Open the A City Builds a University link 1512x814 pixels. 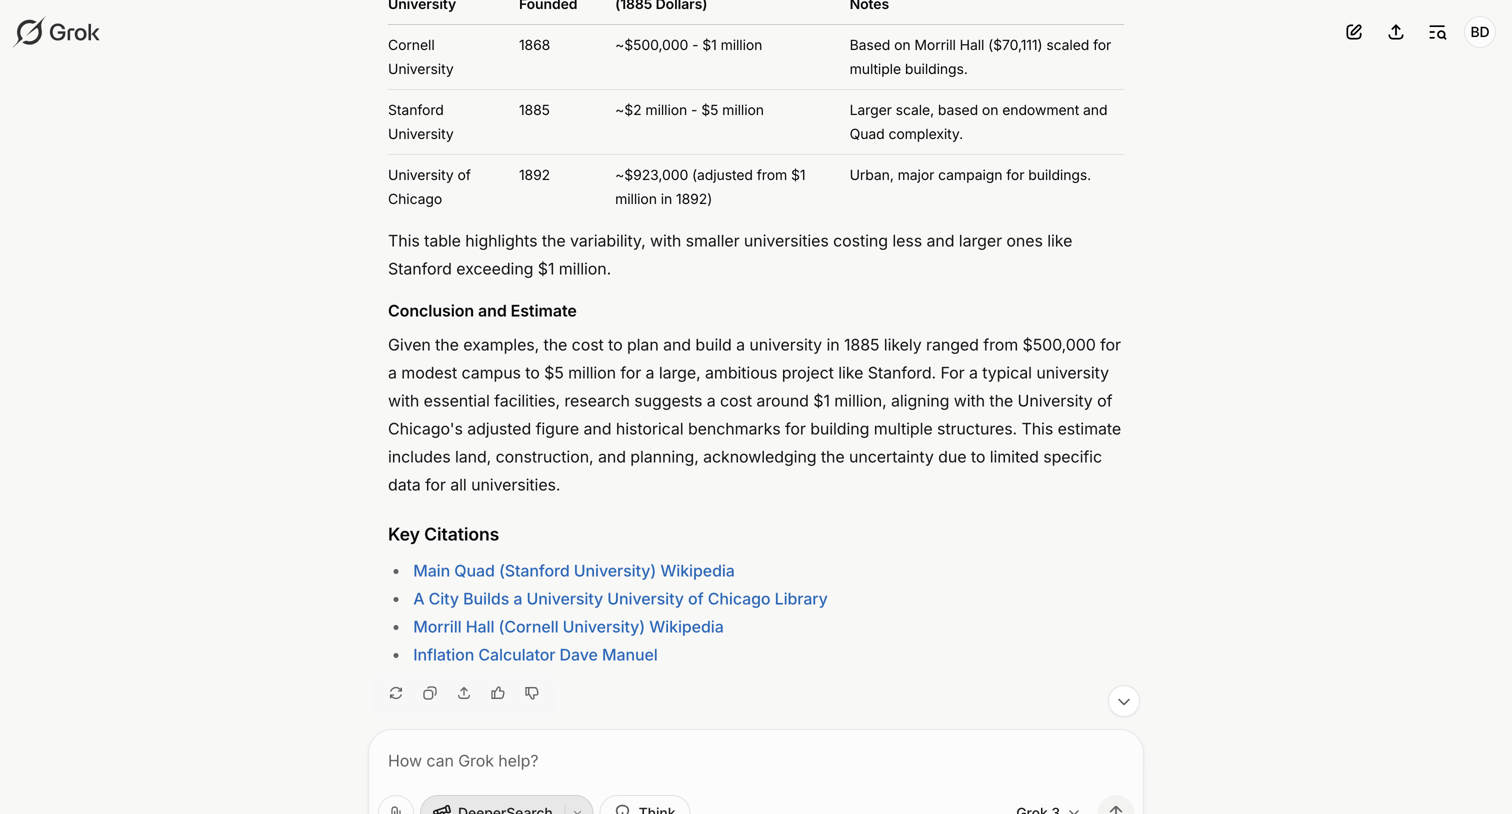pos(620,599)
